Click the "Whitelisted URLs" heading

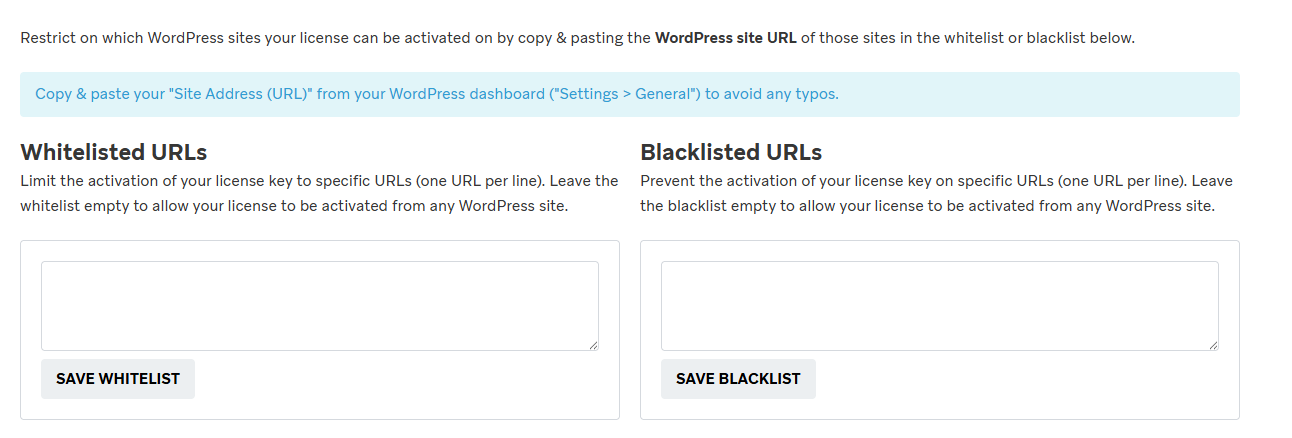click(x=114, y=153)
